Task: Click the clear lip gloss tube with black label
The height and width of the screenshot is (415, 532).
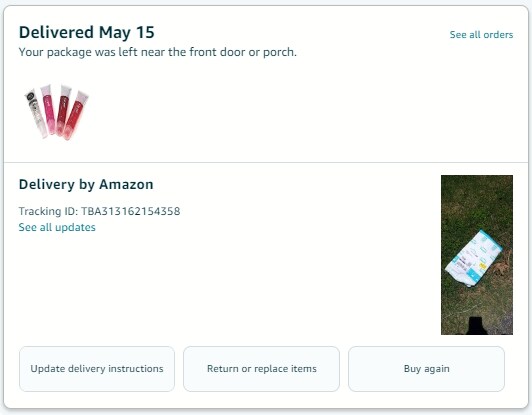Action: click(x=36, y=114)
